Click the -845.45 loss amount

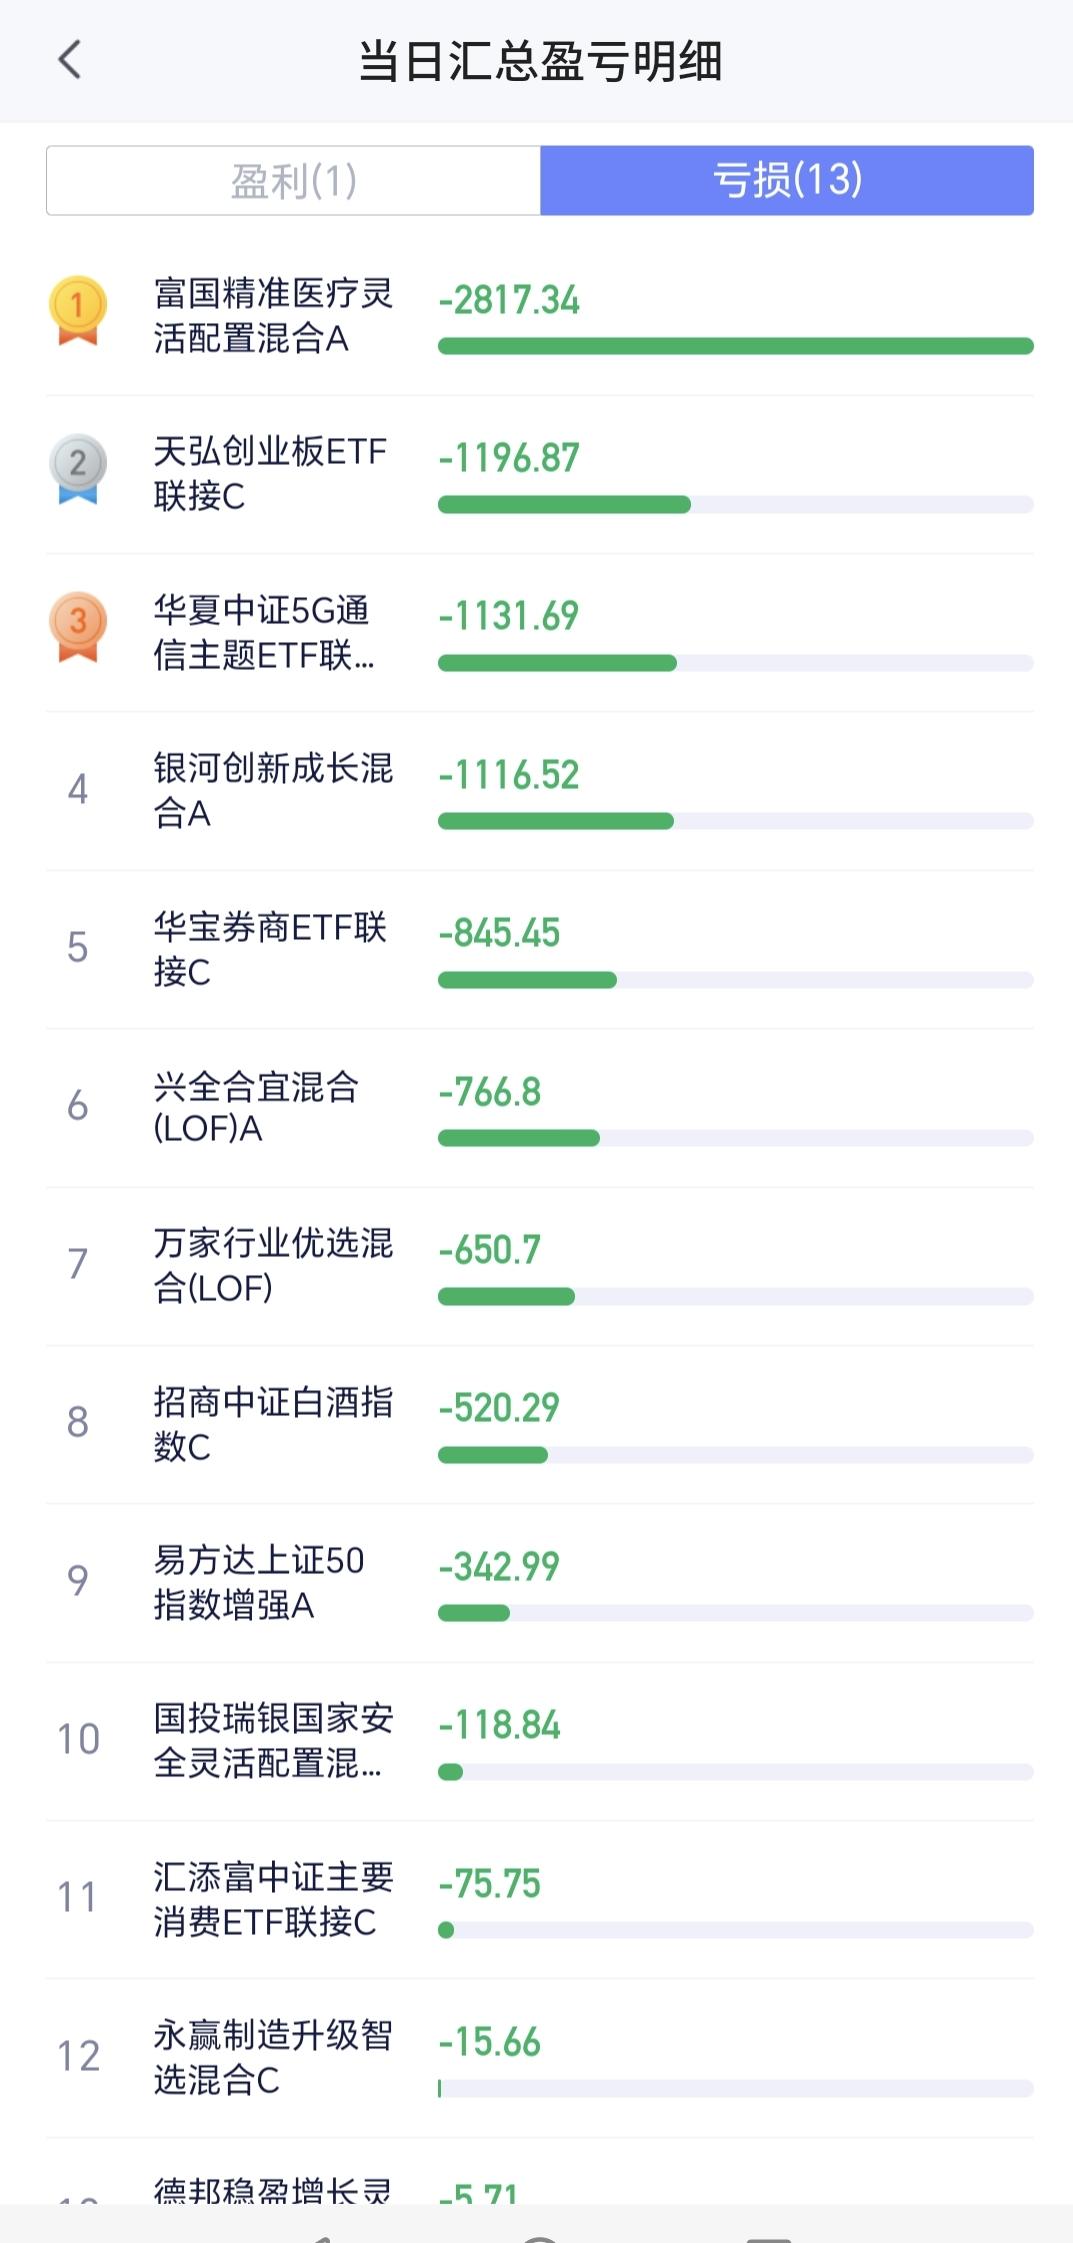point(499,933)
